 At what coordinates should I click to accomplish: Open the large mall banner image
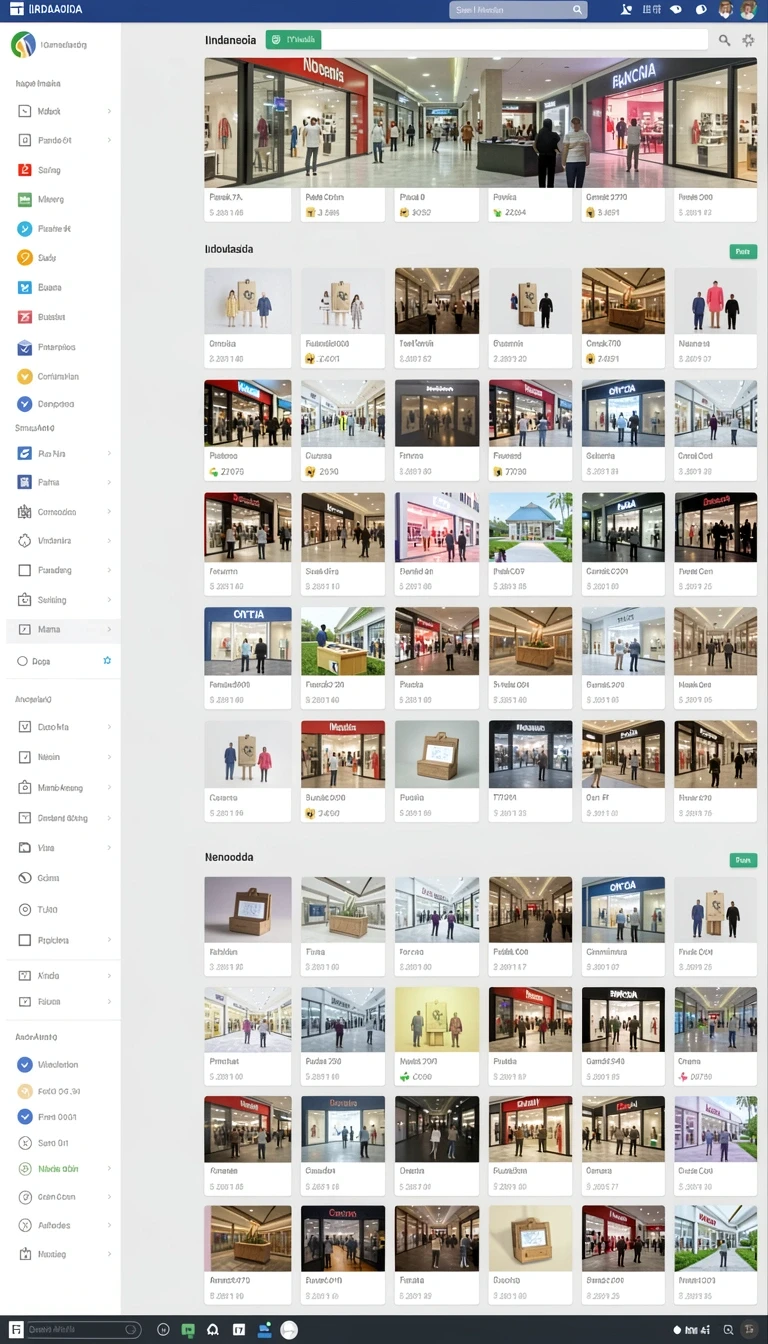pyautogui.click(x=480, y=122)
